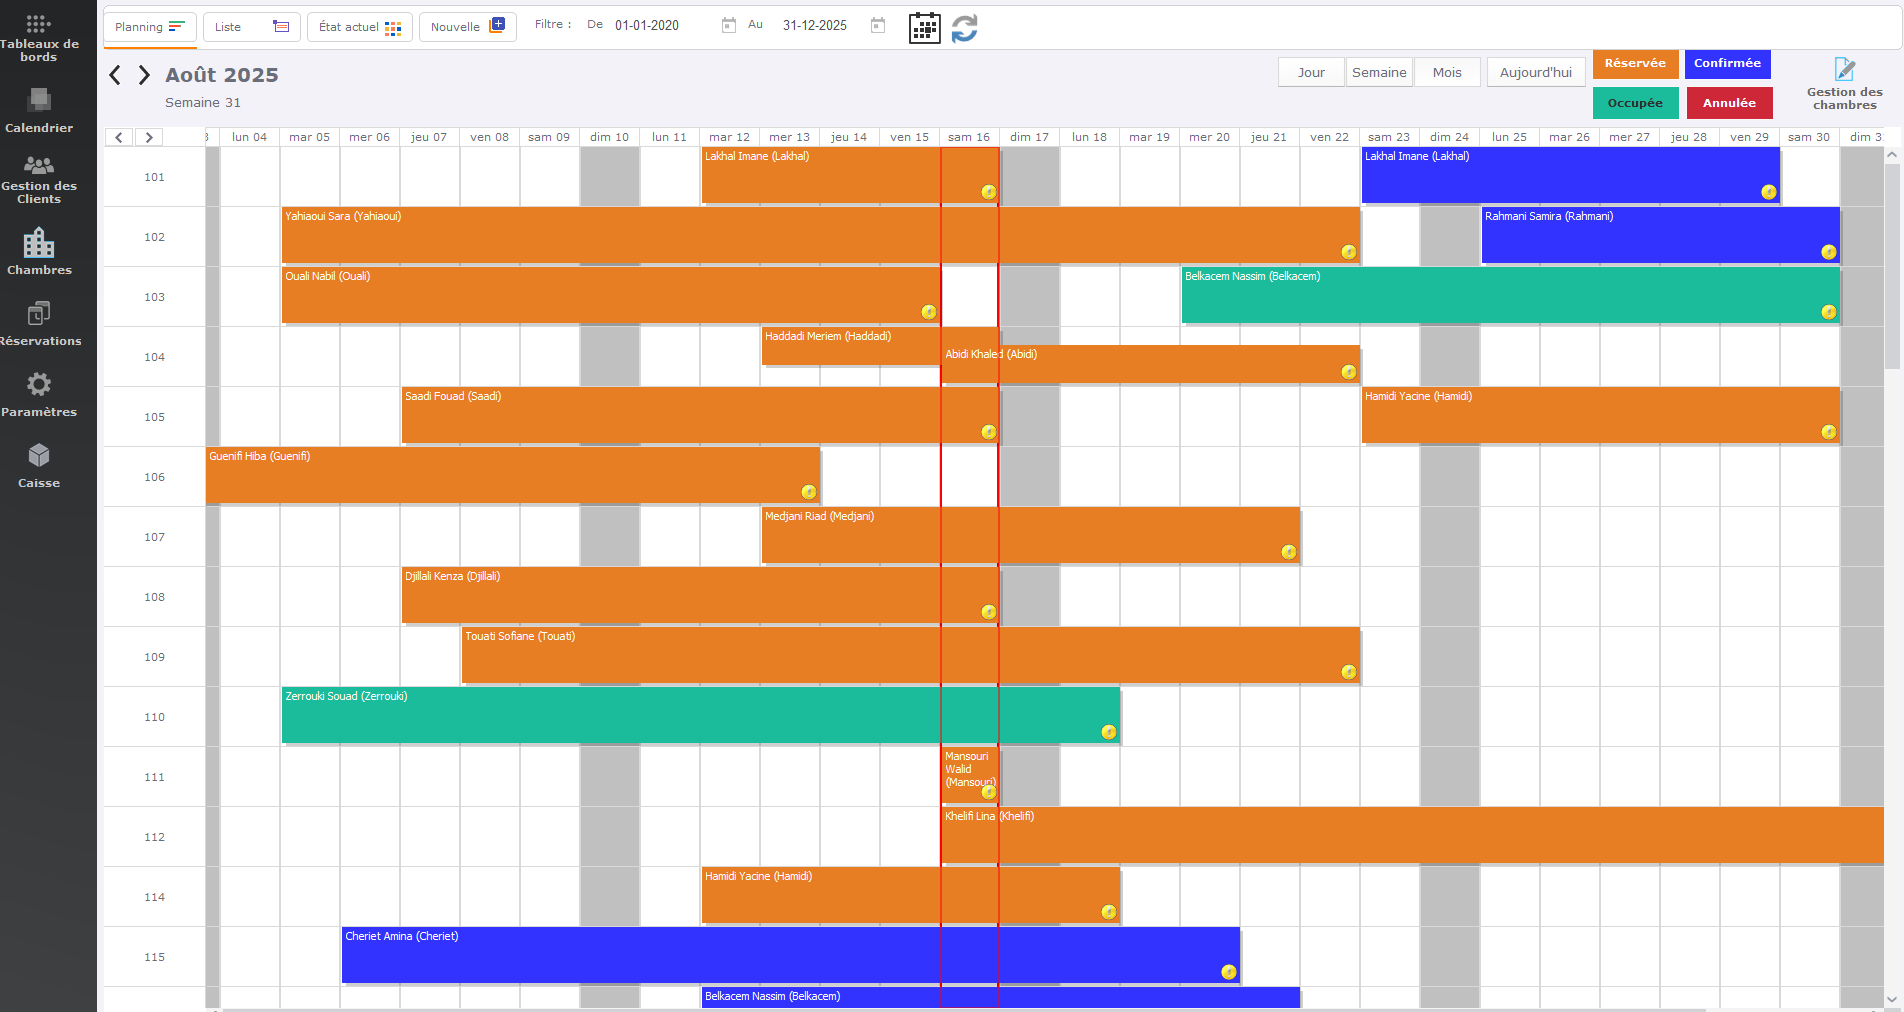Toggle the Confirmée status filter

tap(1727, 64)
